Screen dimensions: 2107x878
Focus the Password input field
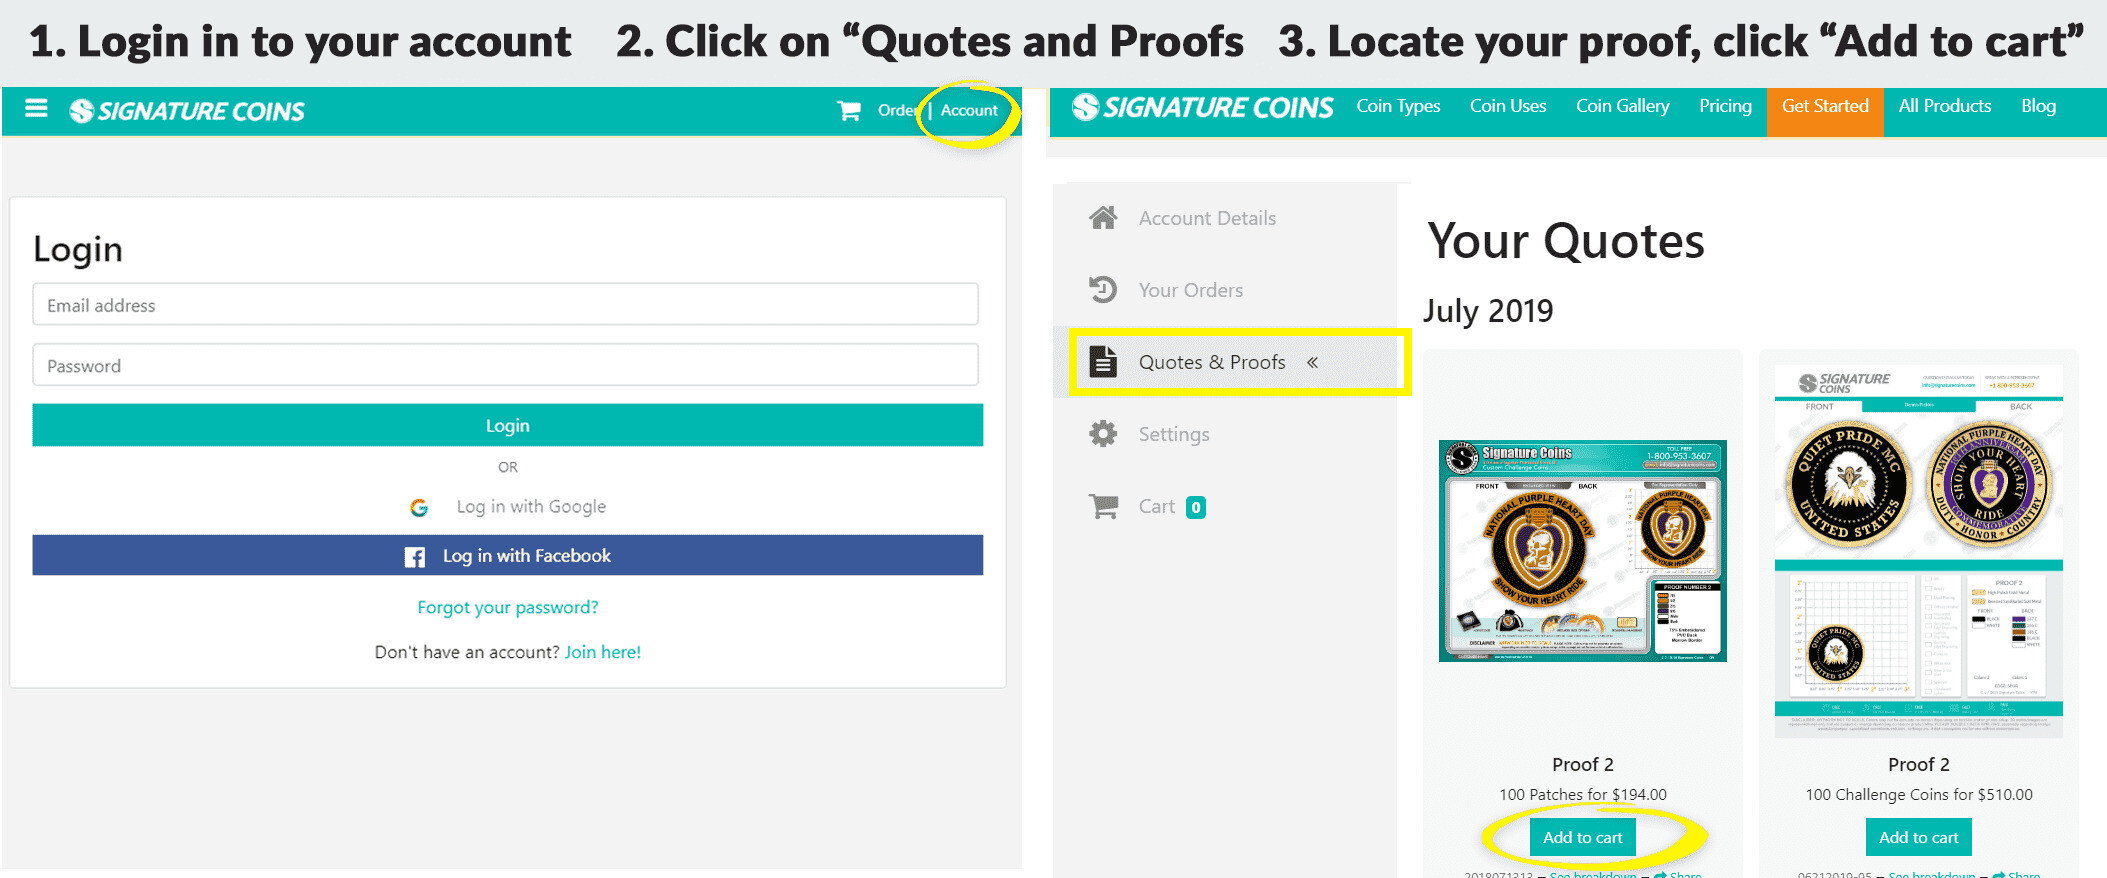point(505,366)
